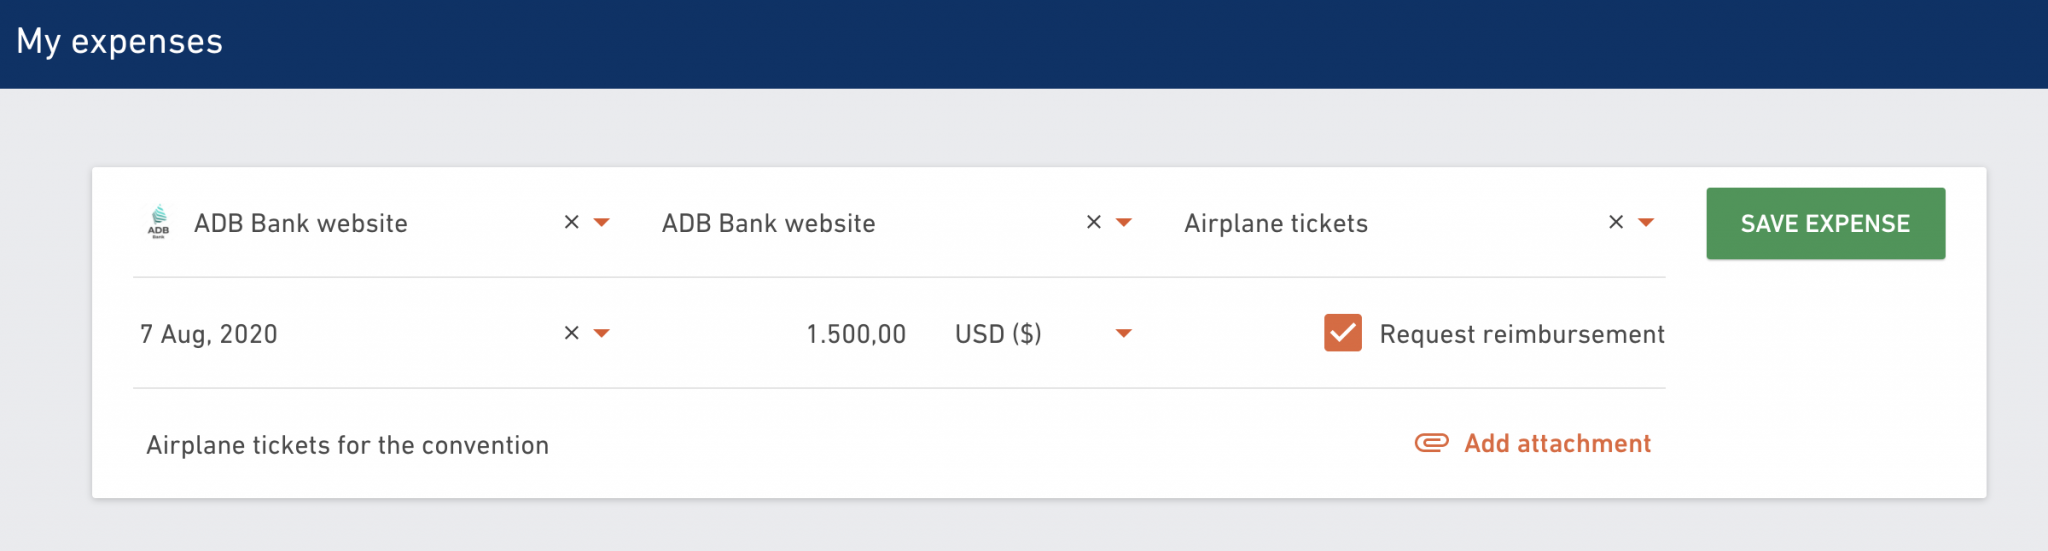Clear the 7 Aug, 2020 date
Screen dimensions: 2048x551
[572, 333]
